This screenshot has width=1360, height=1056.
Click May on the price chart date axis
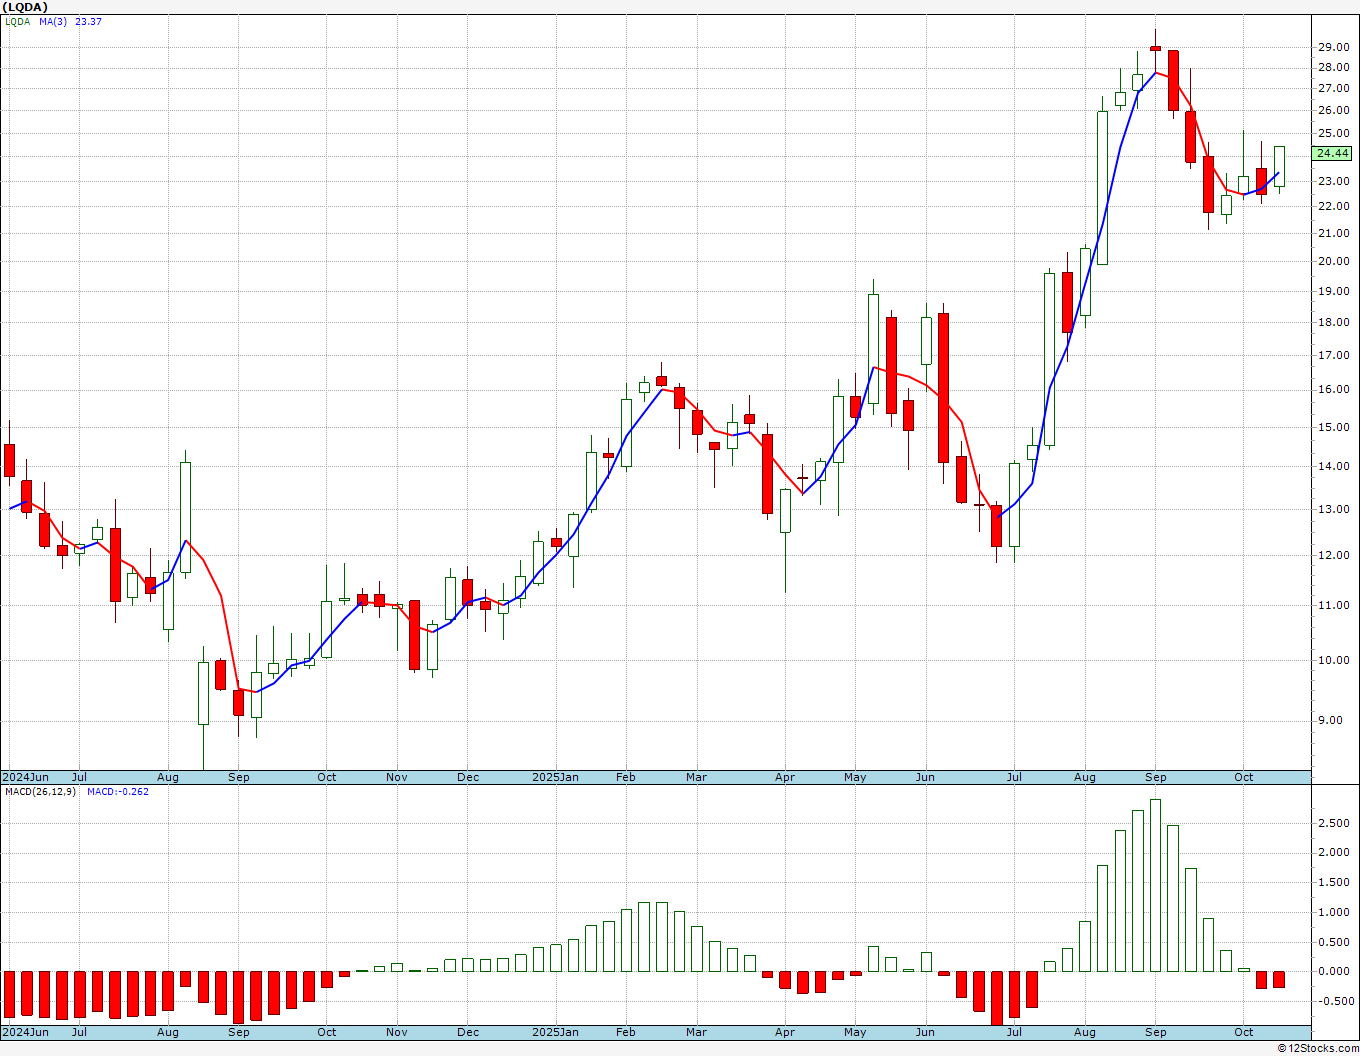click(855, 777)
